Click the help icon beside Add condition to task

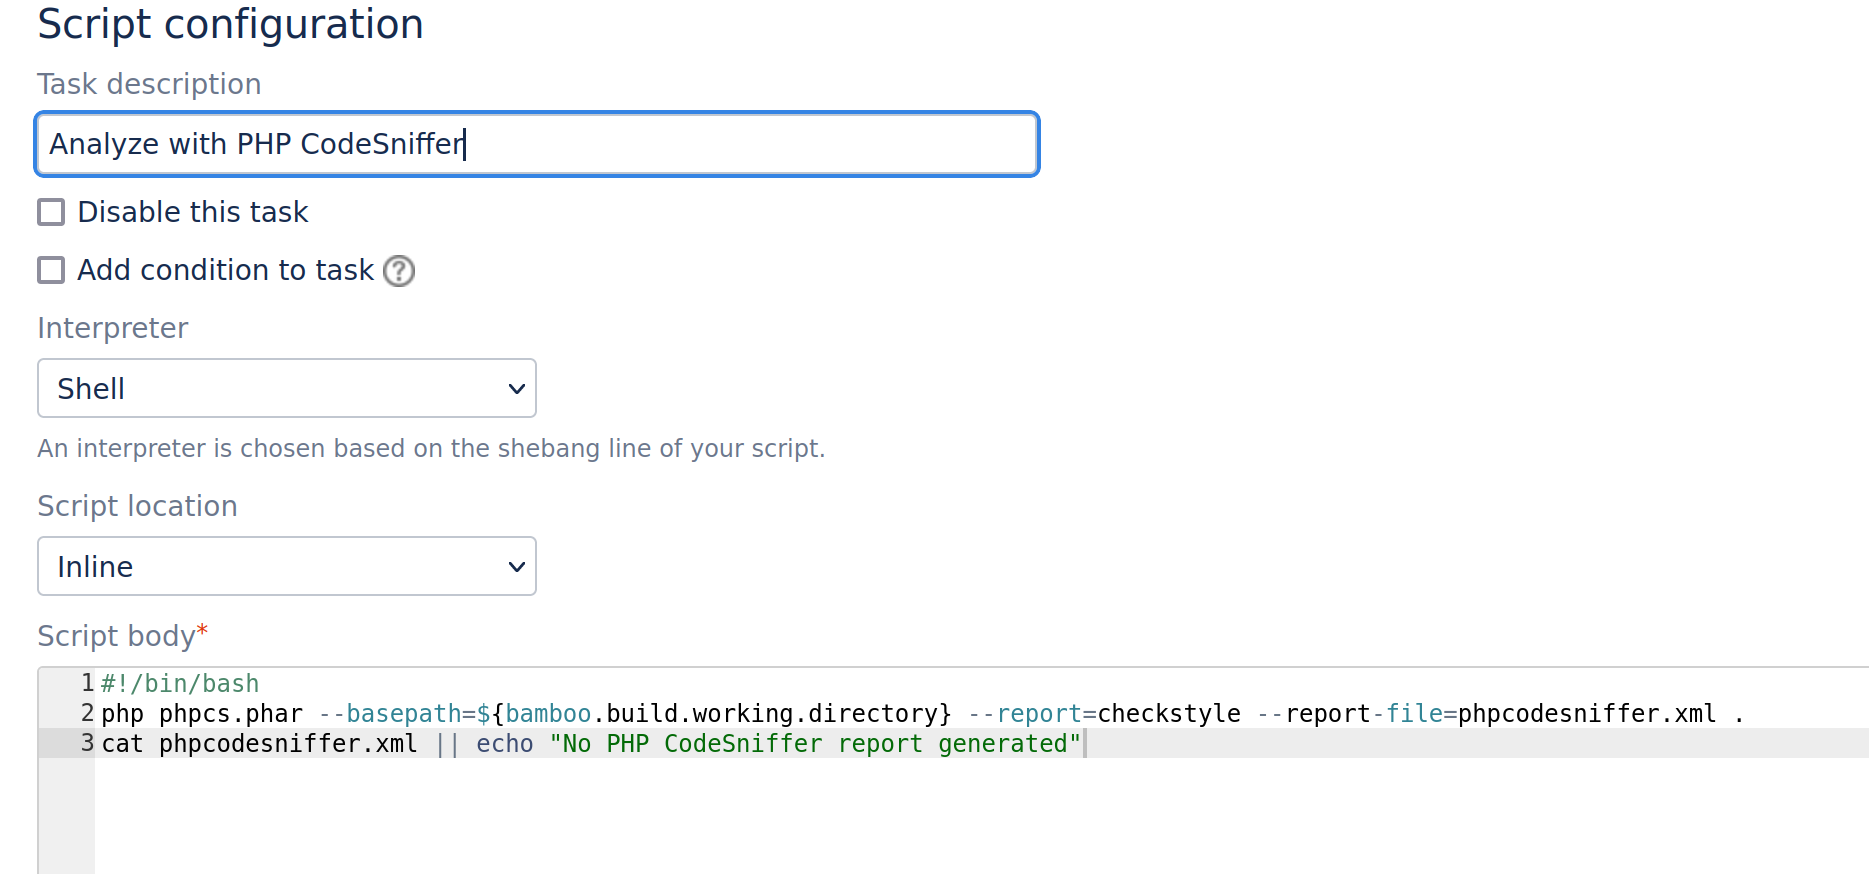coord(399,271)
